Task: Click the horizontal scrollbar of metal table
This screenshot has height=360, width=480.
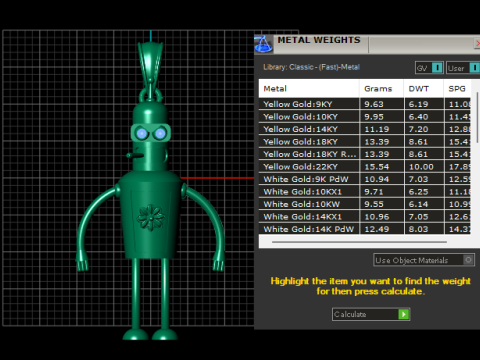Action: pos(359,242)
